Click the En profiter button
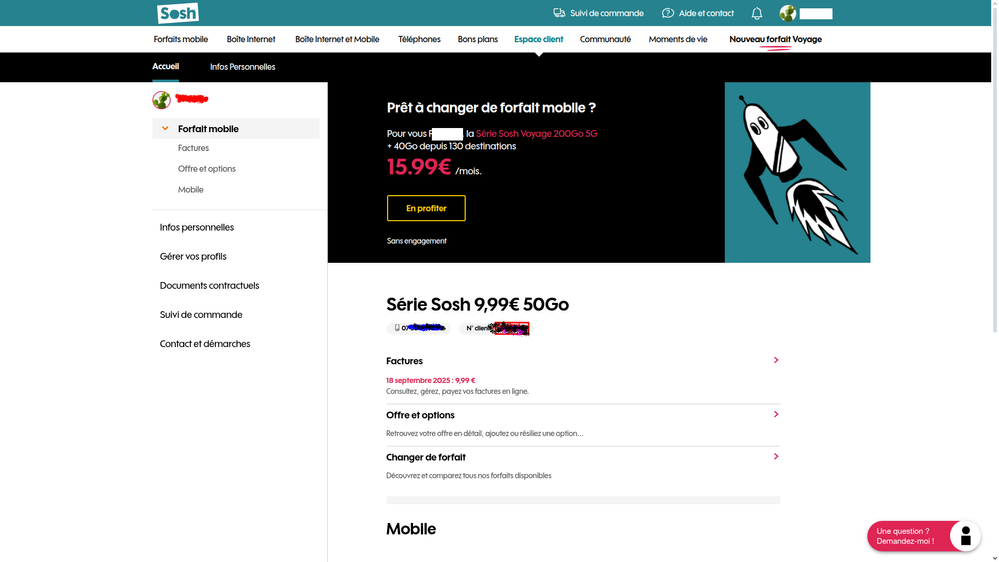 pyautogui.click(x=426, y=208)
